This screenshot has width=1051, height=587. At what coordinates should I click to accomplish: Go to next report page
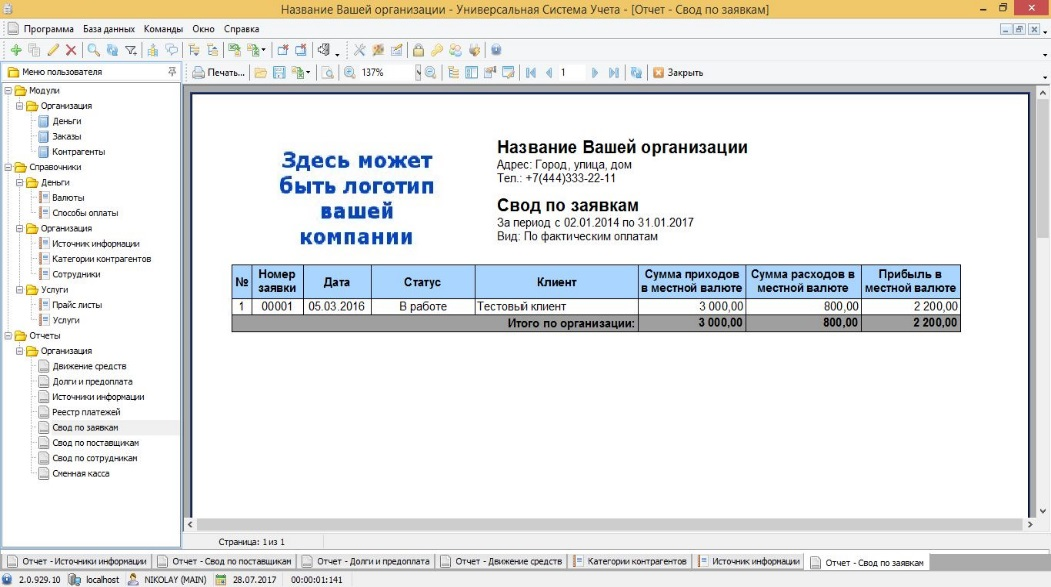point(595,72)
